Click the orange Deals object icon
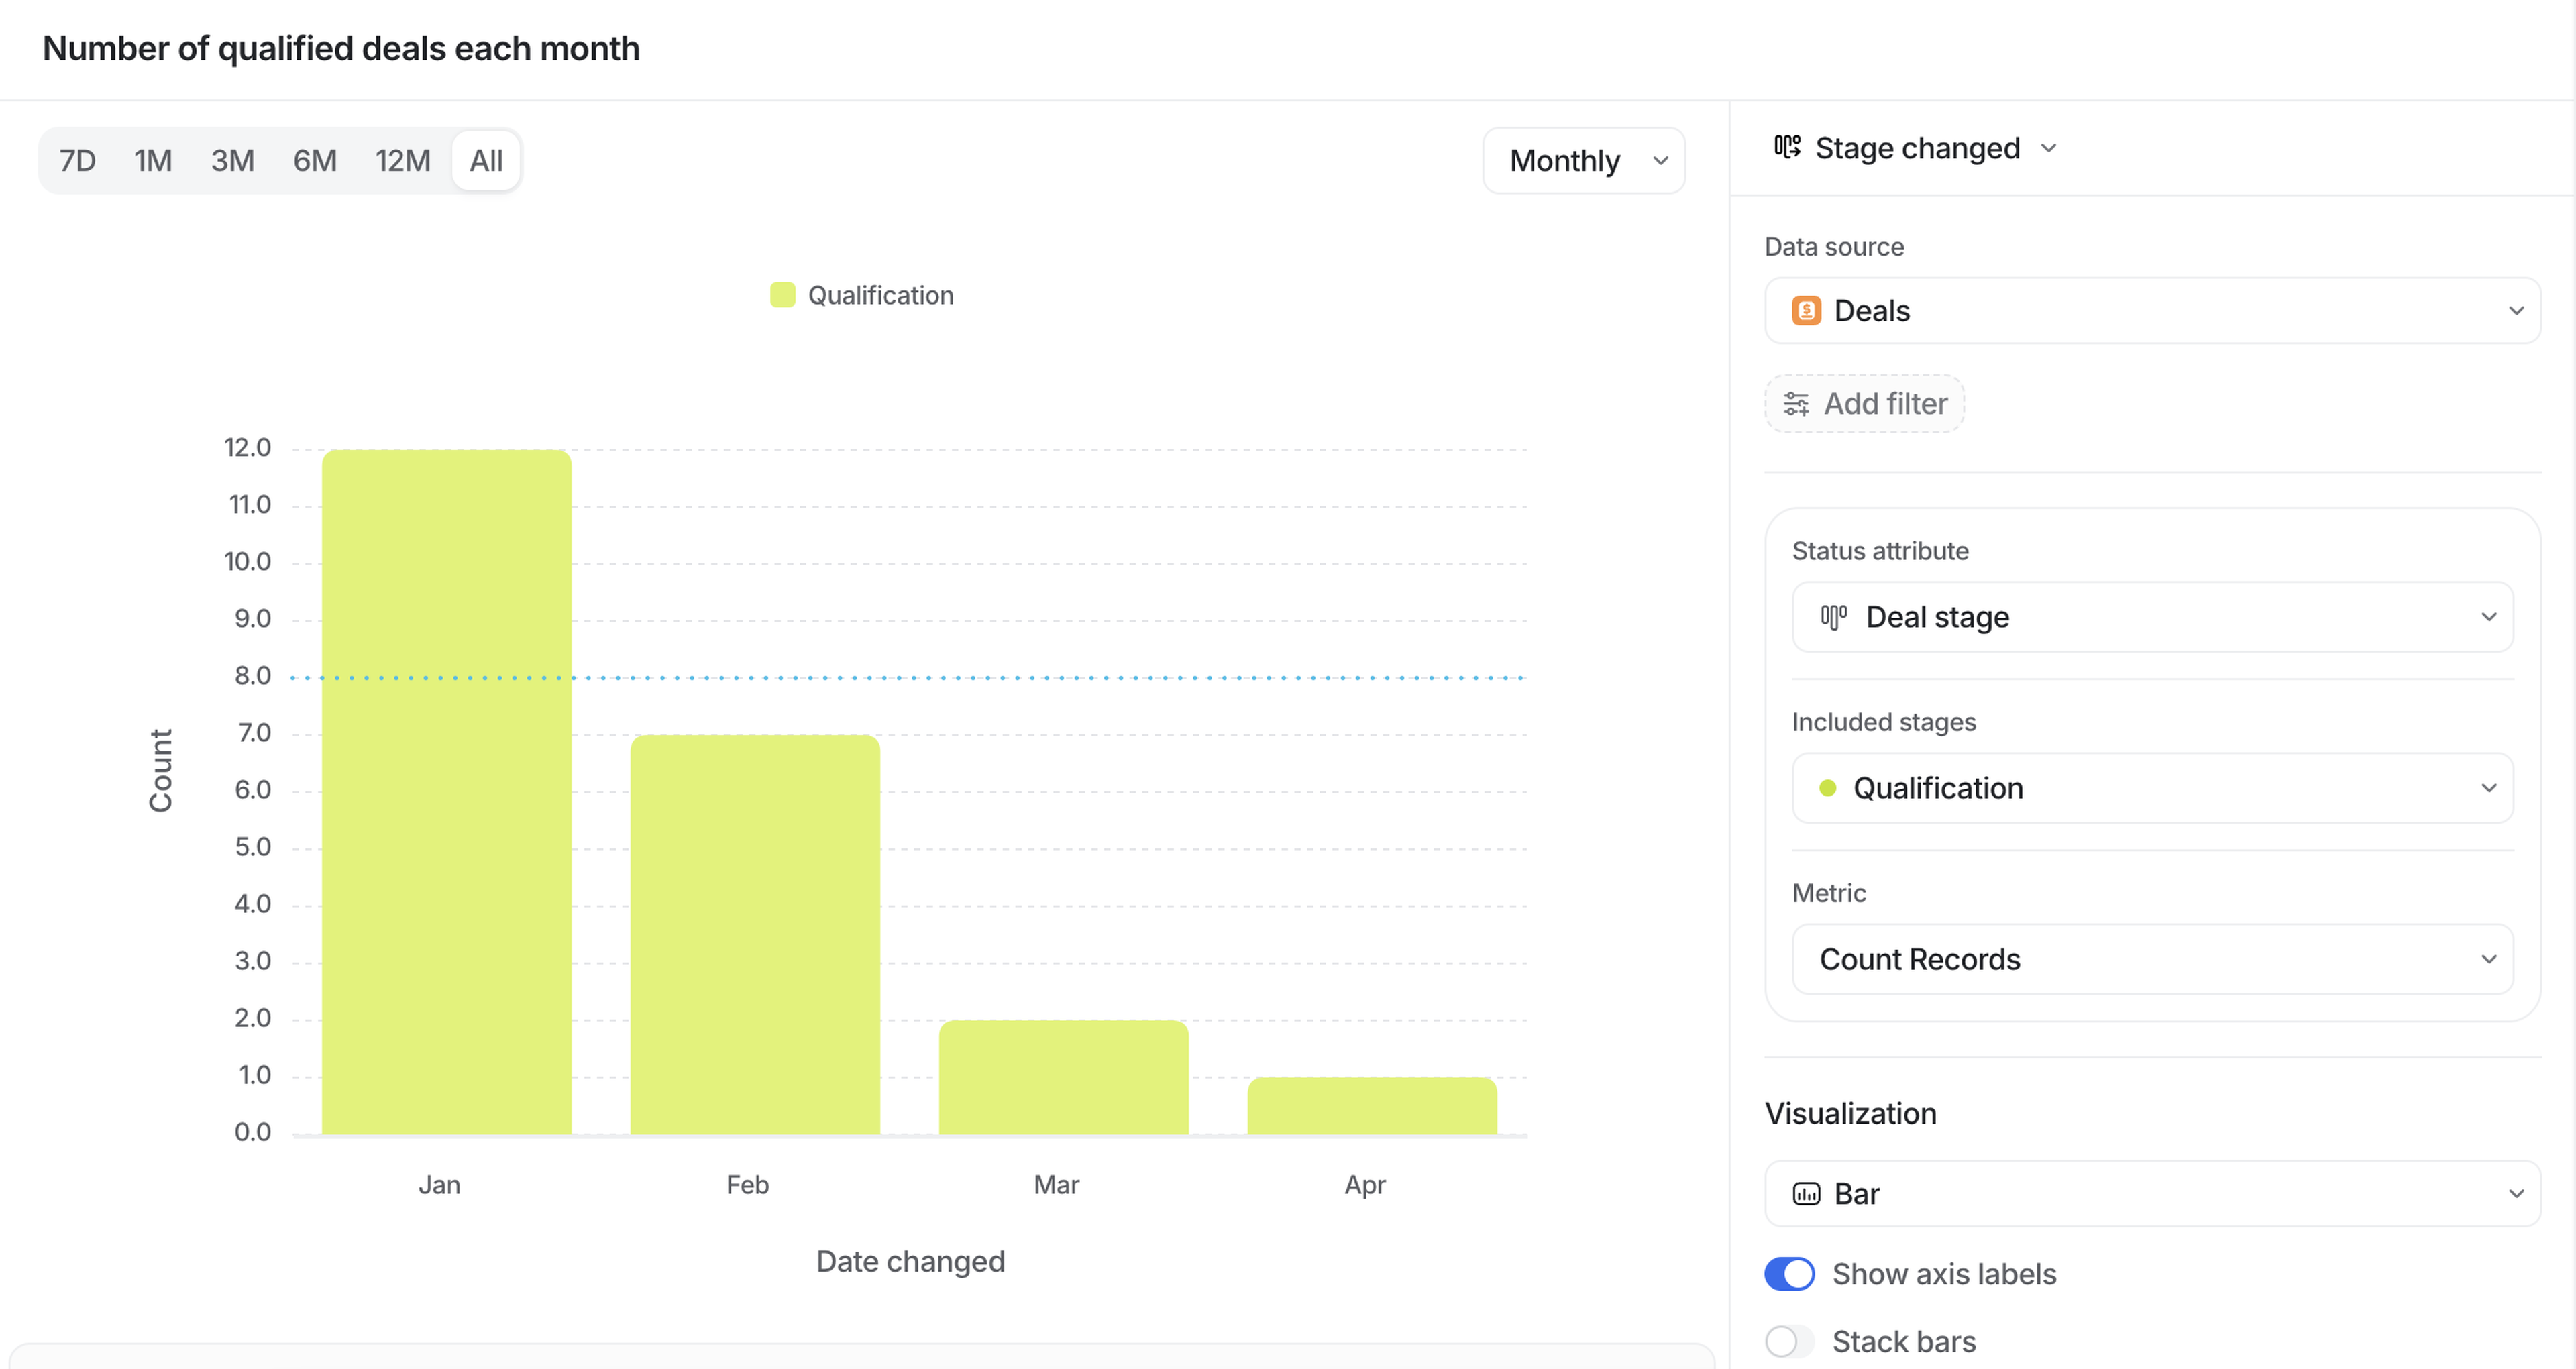The image size is (2576, 1369). 1806,311
